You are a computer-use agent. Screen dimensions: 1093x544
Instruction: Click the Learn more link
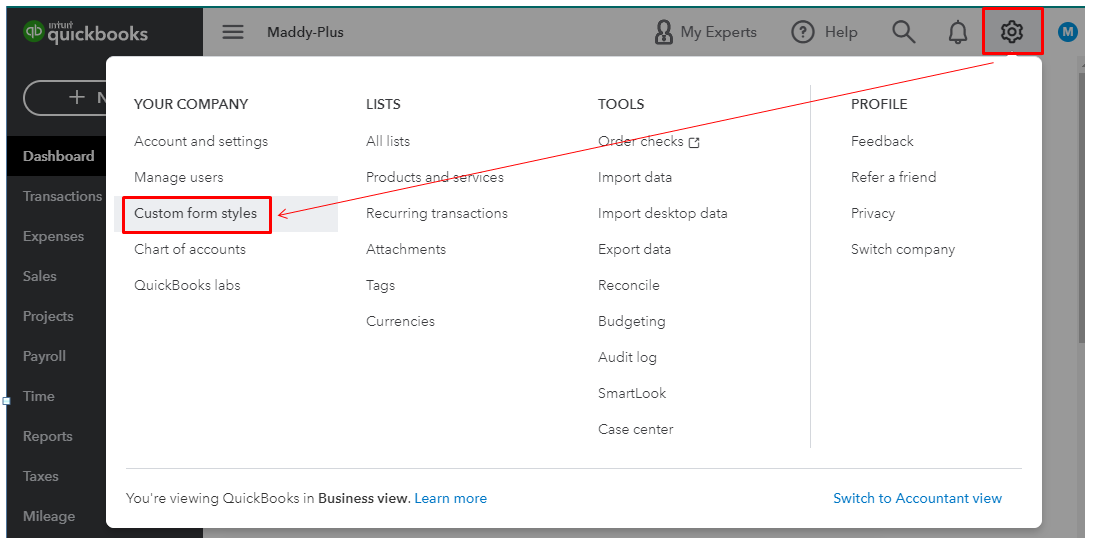pos(451,498)
